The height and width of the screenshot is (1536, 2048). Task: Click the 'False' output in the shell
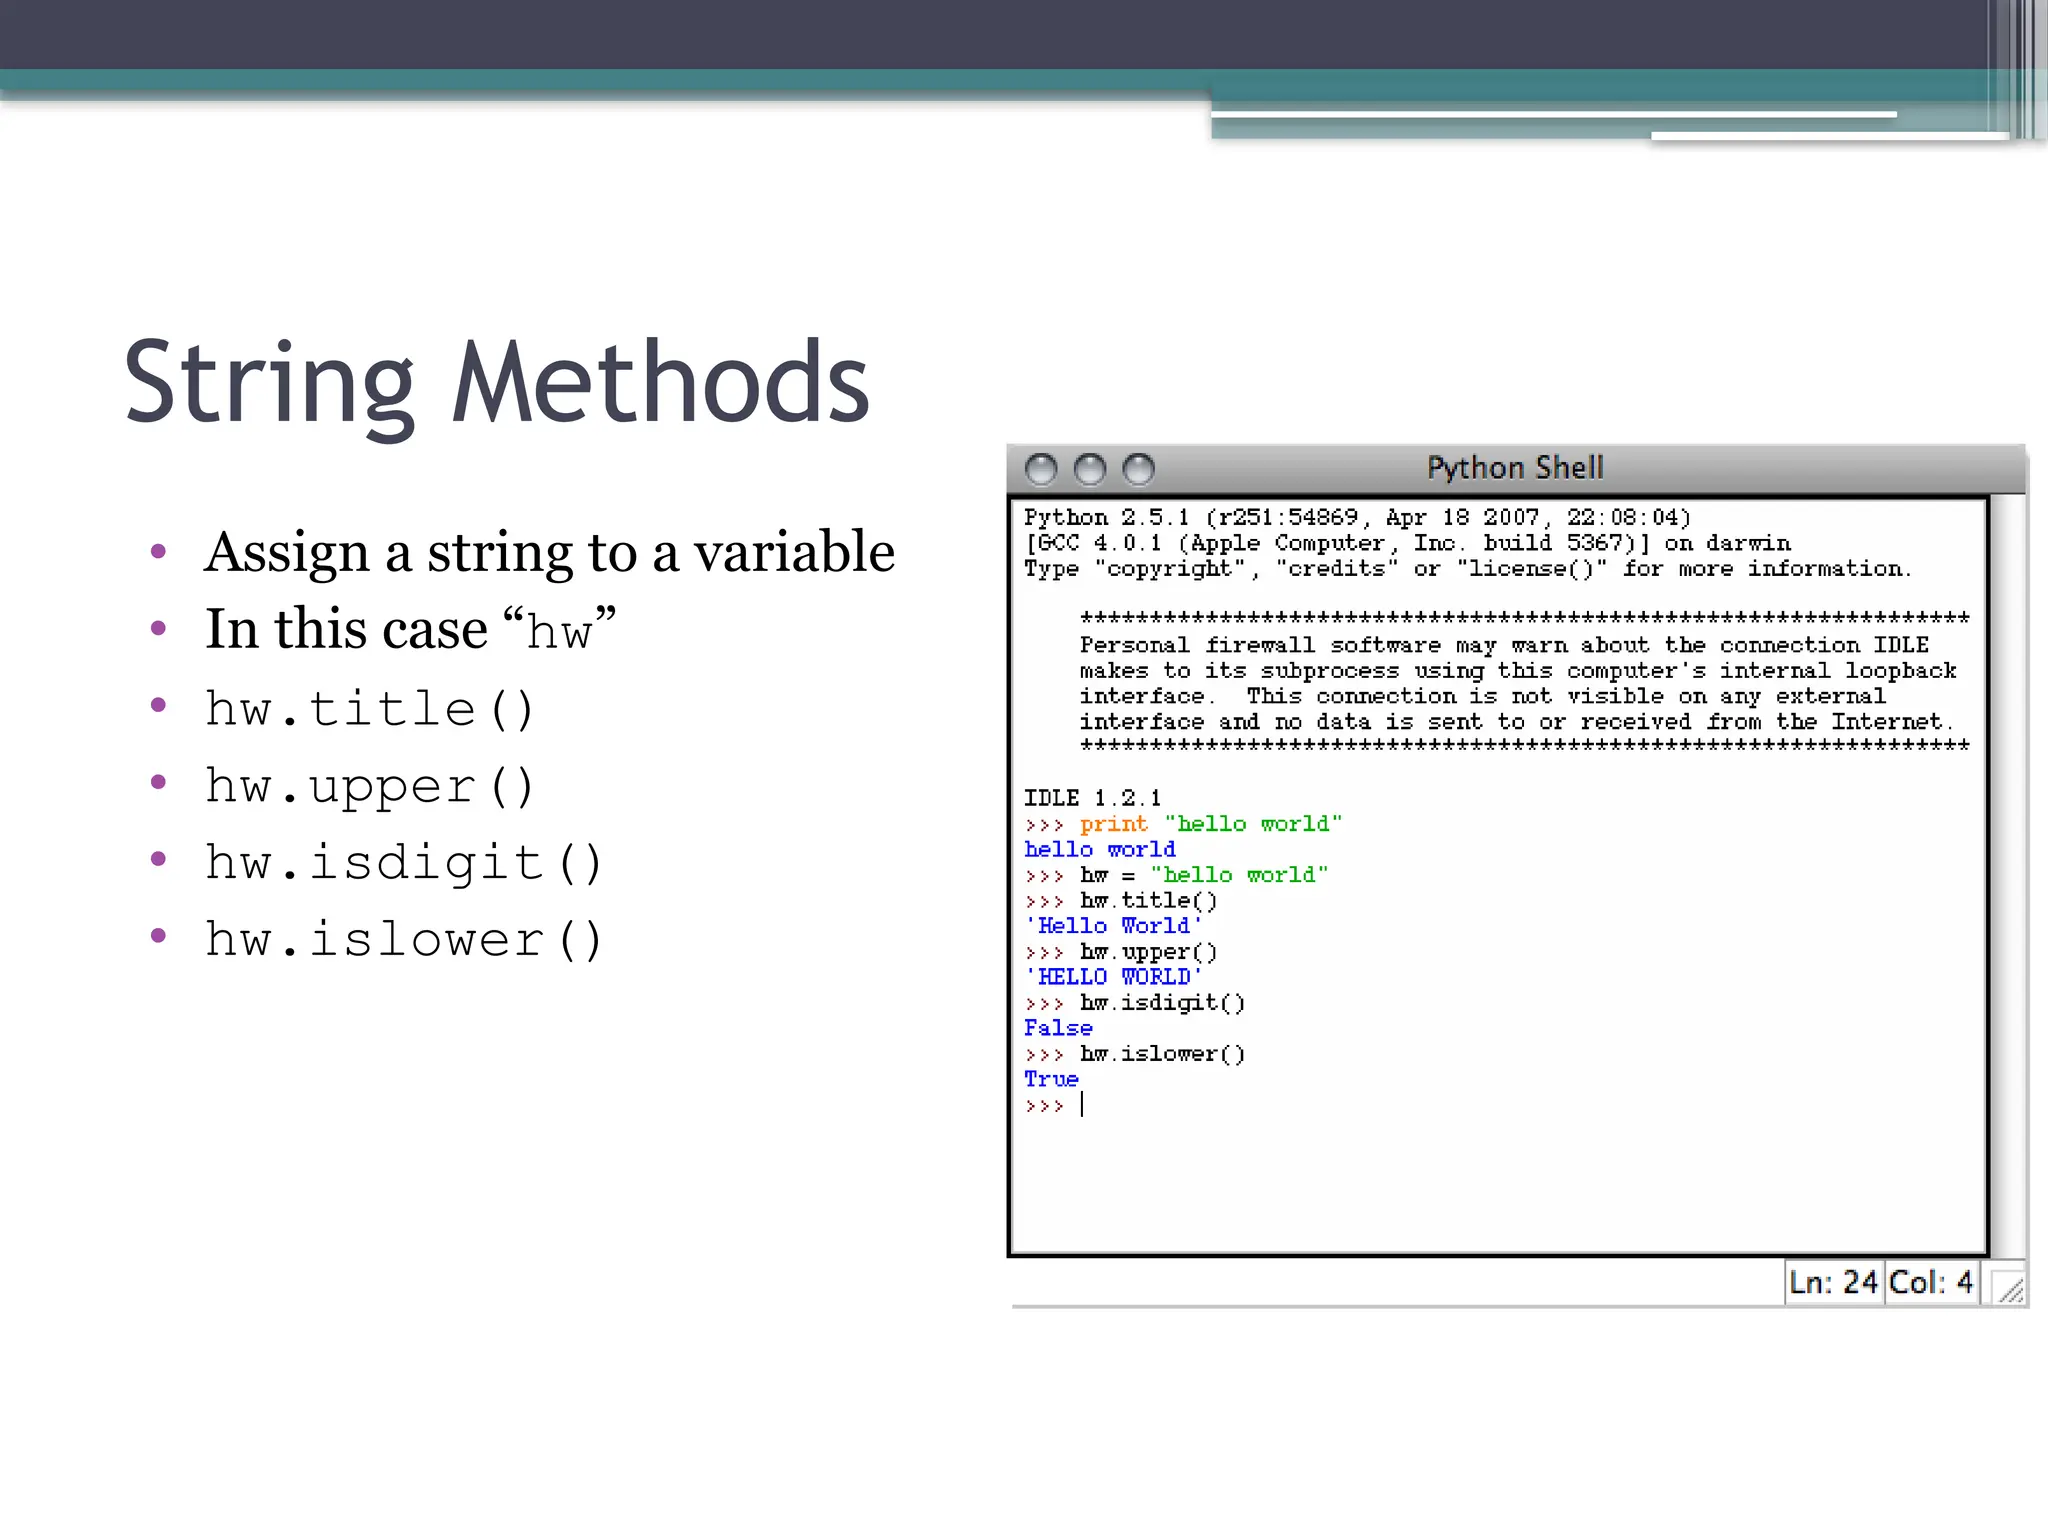(1058, 1028)
